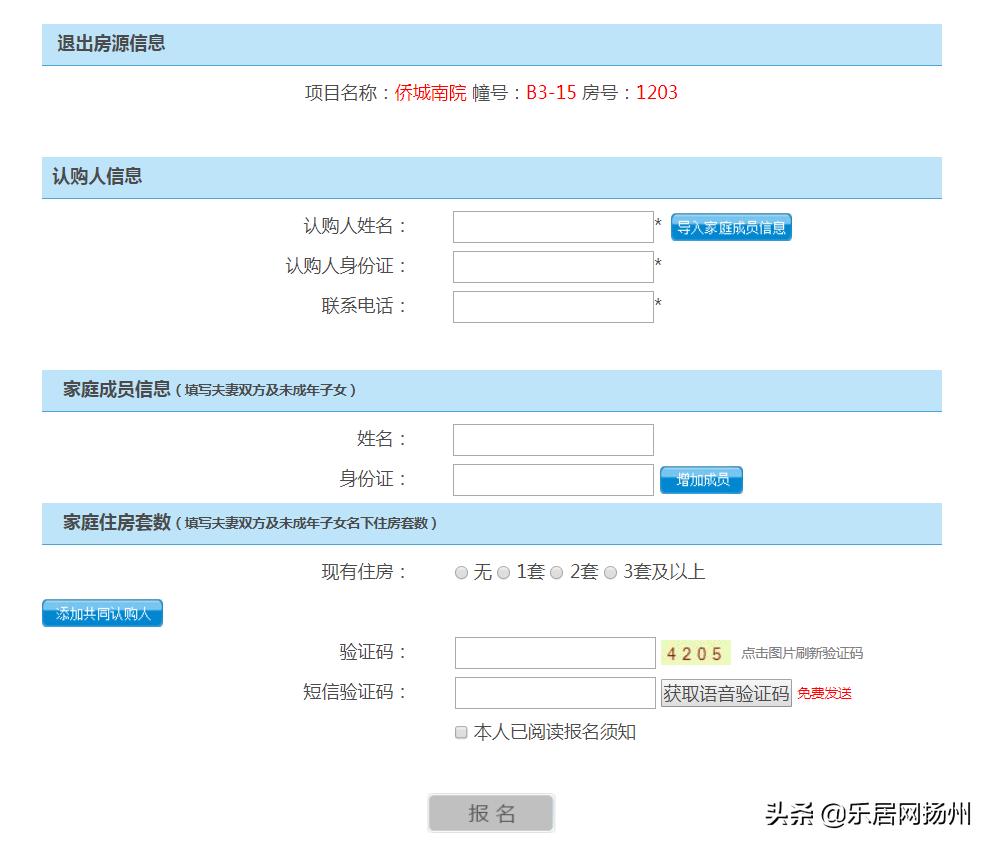Screen dimensions: 994x849
Task: Select the 2套 housing option
Action: pos(557,573)
